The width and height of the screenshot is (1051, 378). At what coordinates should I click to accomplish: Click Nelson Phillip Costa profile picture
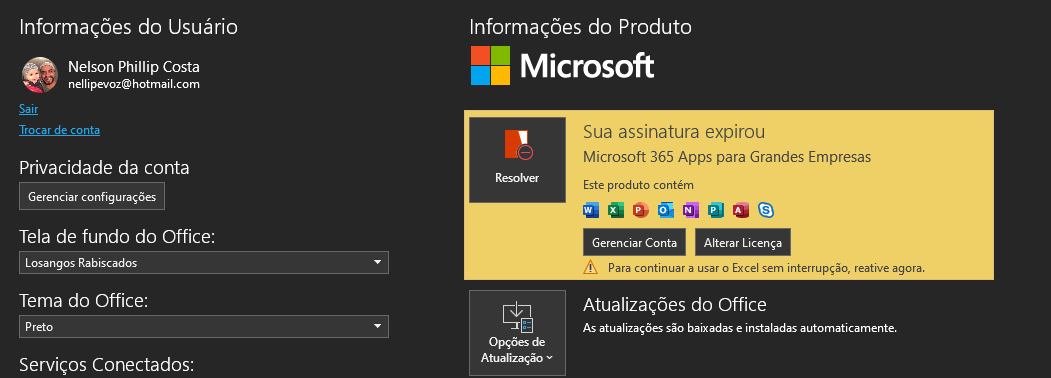coord(40,74)
